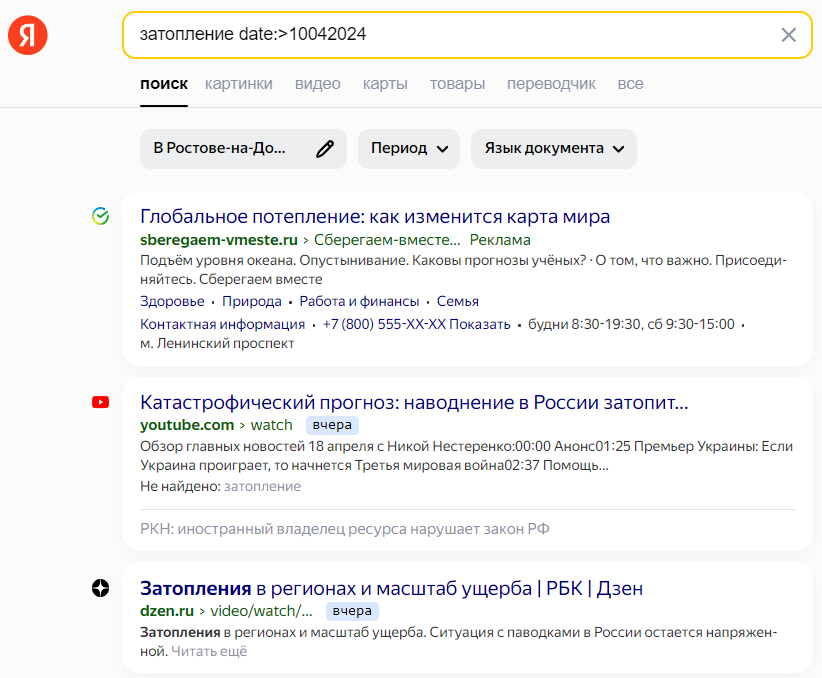
Task: Click the YouTube favicon icon
Action: coord(101,402)
